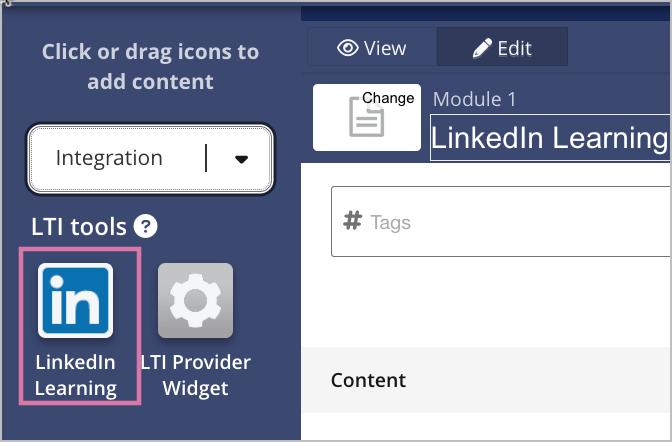Viewport: 672px width, 442px height.
Task: Click into the LinkedIn Learning title field
Action: tap(550, 138)
